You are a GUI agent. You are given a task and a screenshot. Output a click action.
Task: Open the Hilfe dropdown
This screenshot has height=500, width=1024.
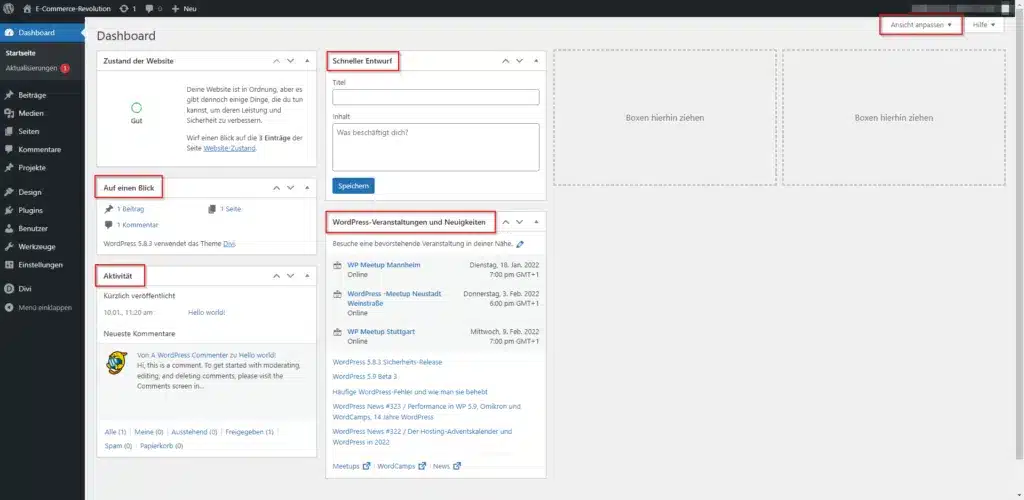point(984,25)
